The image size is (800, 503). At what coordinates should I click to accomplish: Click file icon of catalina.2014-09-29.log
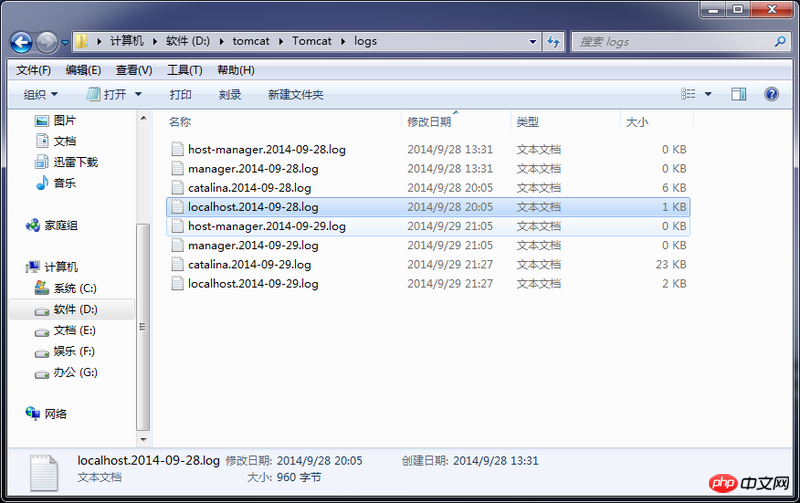(177, 264)
